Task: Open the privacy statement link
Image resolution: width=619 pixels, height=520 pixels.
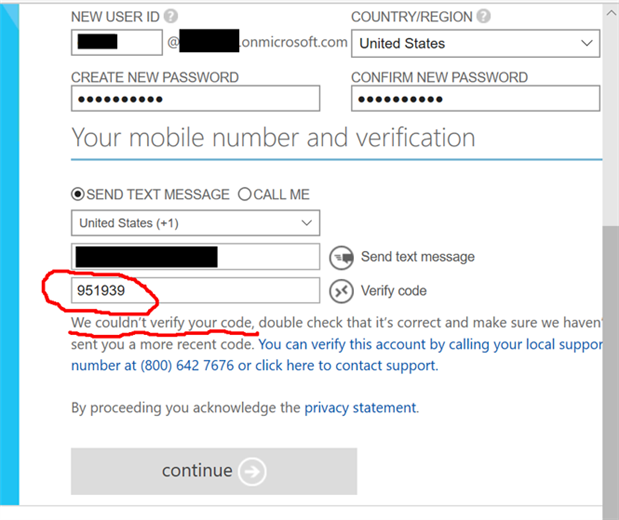Action: pyautogui.click(x=360, y=407)
